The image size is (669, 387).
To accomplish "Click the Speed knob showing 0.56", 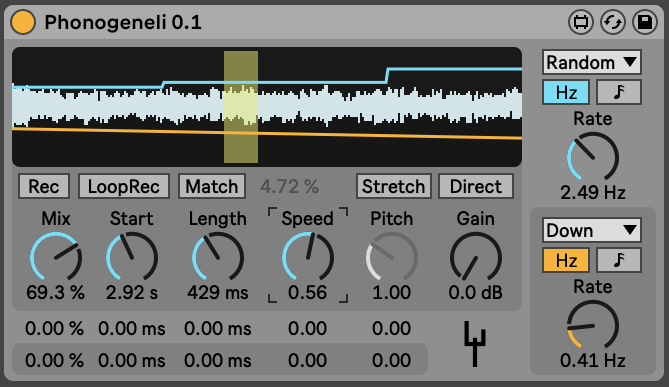I will coord(308,257).
